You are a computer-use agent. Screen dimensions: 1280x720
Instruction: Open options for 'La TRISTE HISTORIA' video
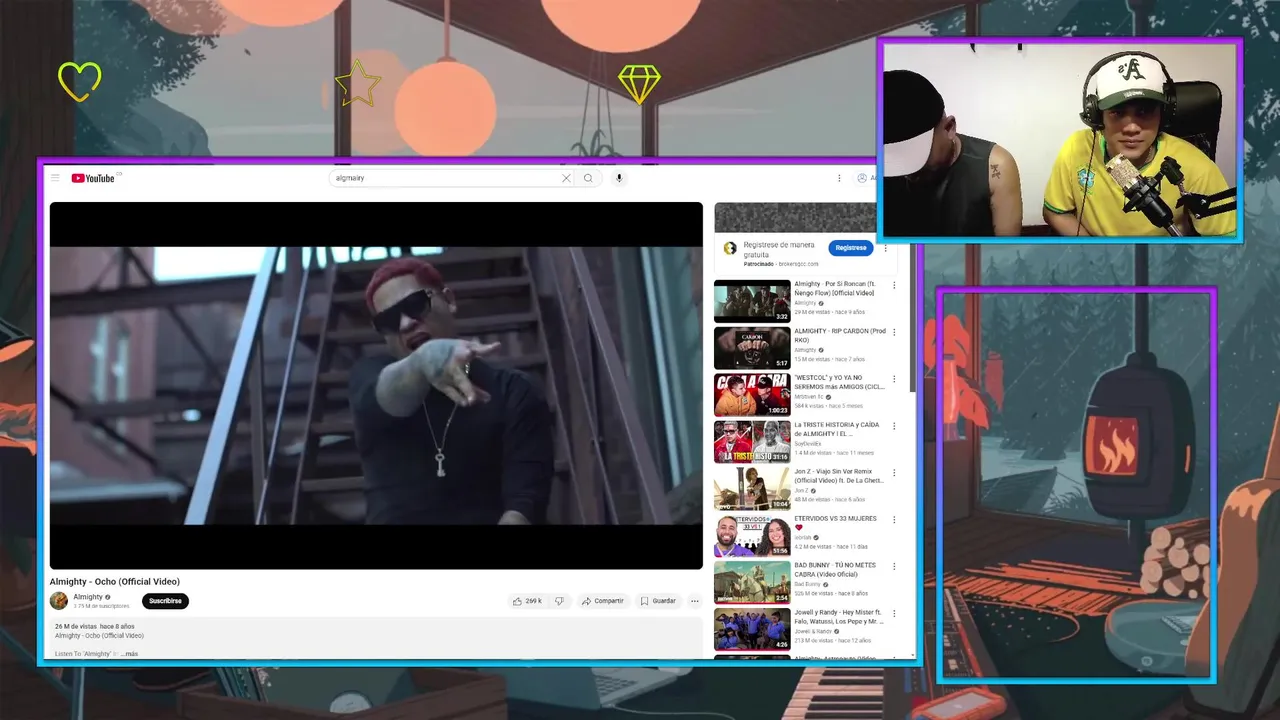coord(894,426)
